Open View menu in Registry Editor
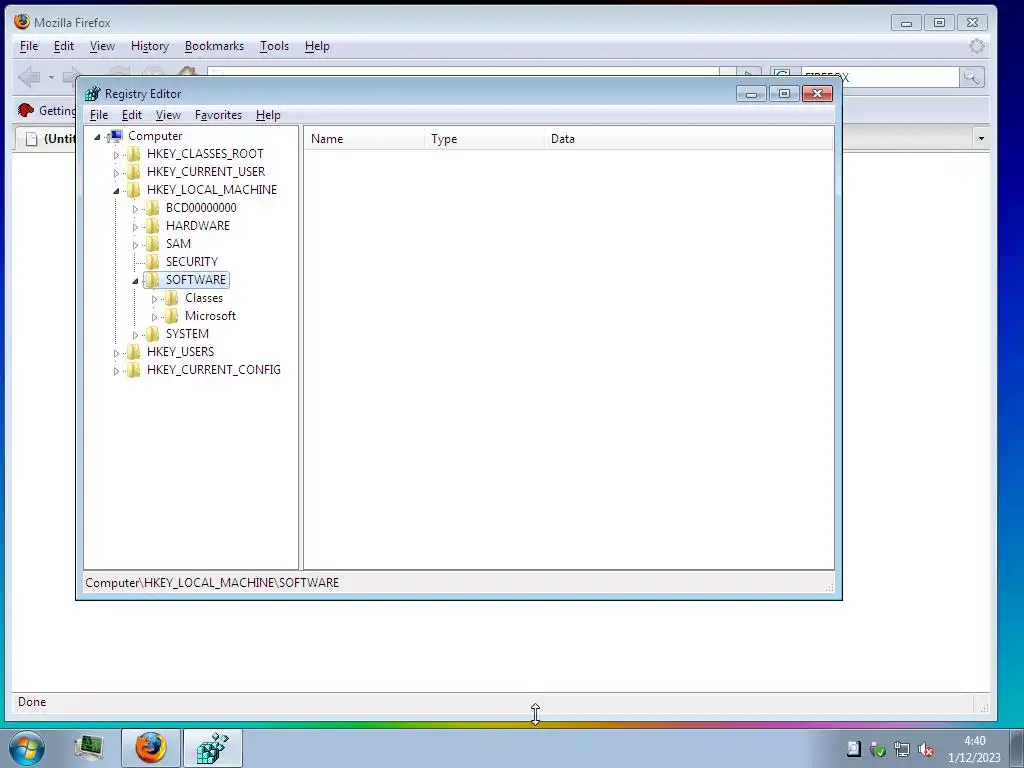The height and width of the screenshot is (768, 1024). (x=168, y=115)
